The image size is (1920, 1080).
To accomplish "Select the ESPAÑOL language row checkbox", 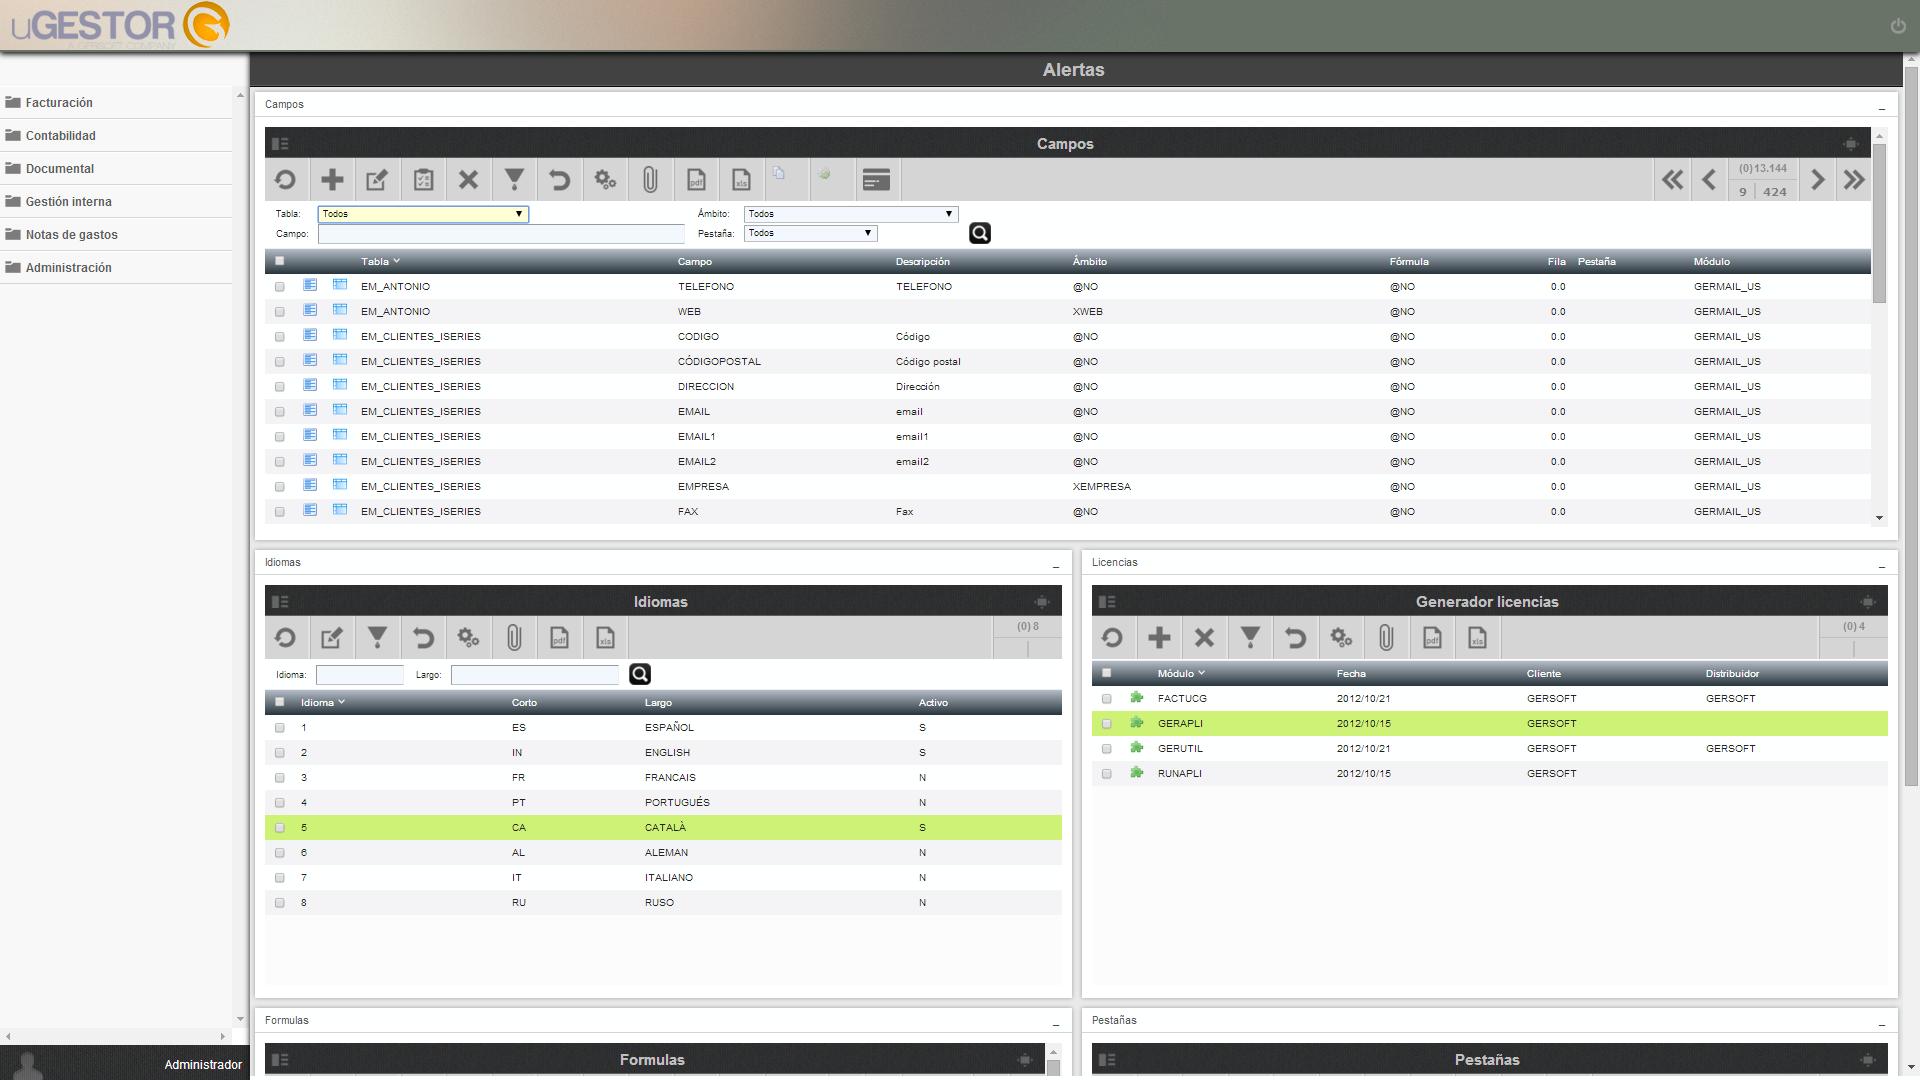I will 280,728.
